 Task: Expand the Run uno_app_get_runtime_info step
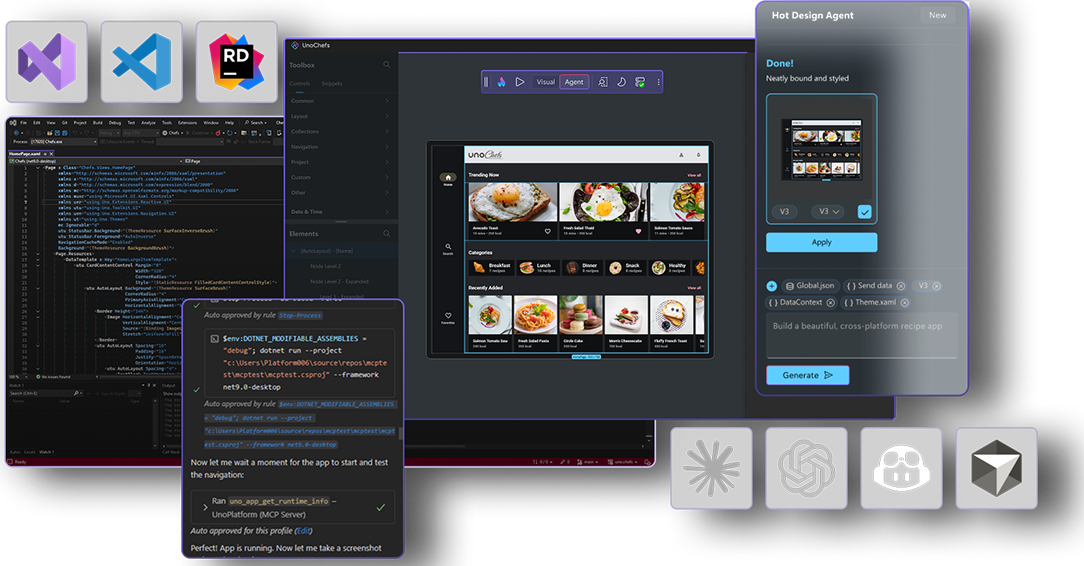coord(205,507)
